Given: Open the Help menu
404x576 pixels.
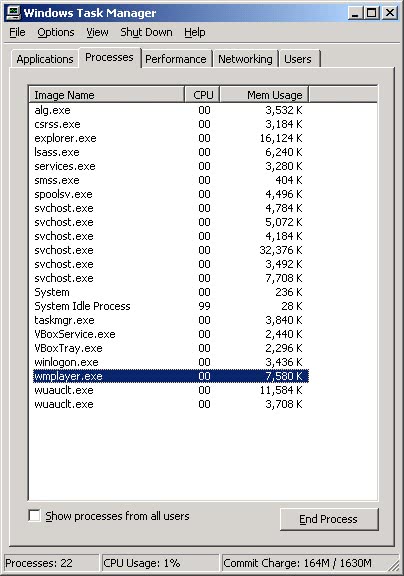Looking at the screenshot, I should click(195, 32).
